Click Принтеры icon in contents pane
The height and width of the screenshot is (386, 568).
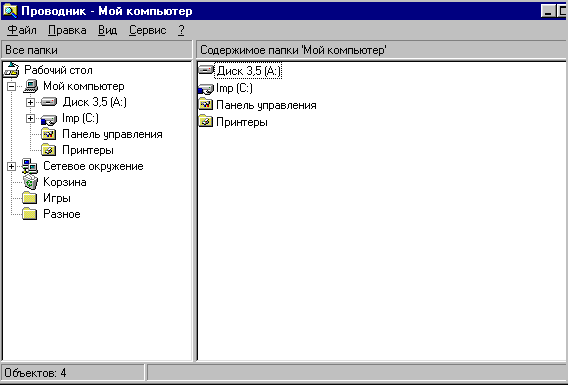206,121
